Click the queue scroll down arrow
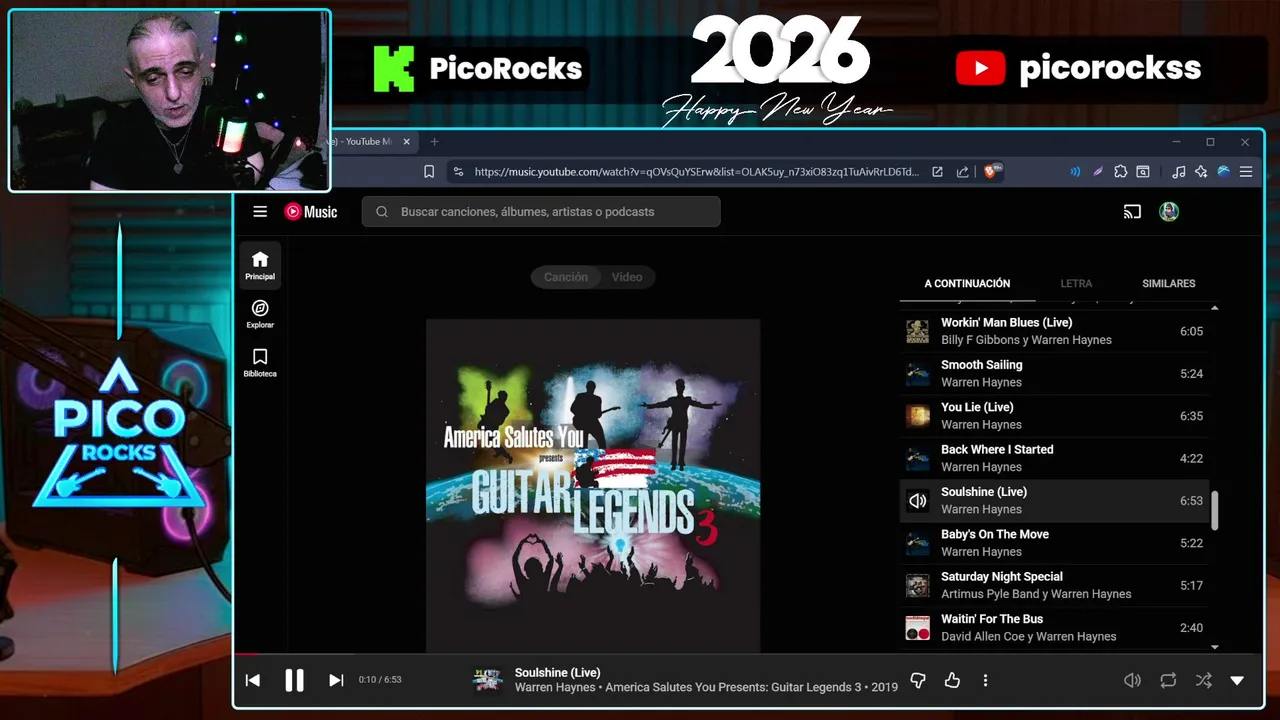 click(1215, 648)
